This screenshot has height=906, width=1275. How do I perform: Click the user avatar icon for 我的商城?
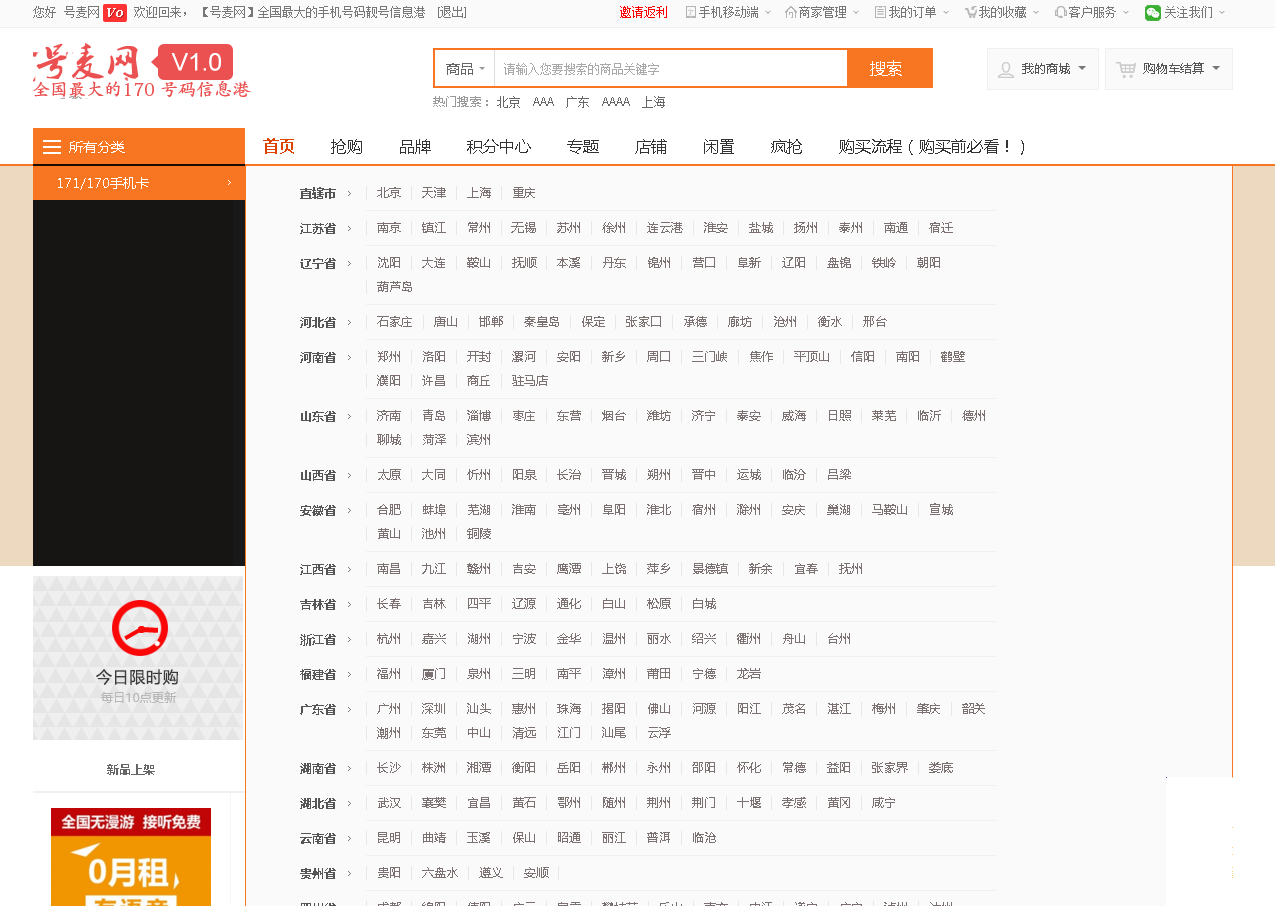[x=1006, y=69]
